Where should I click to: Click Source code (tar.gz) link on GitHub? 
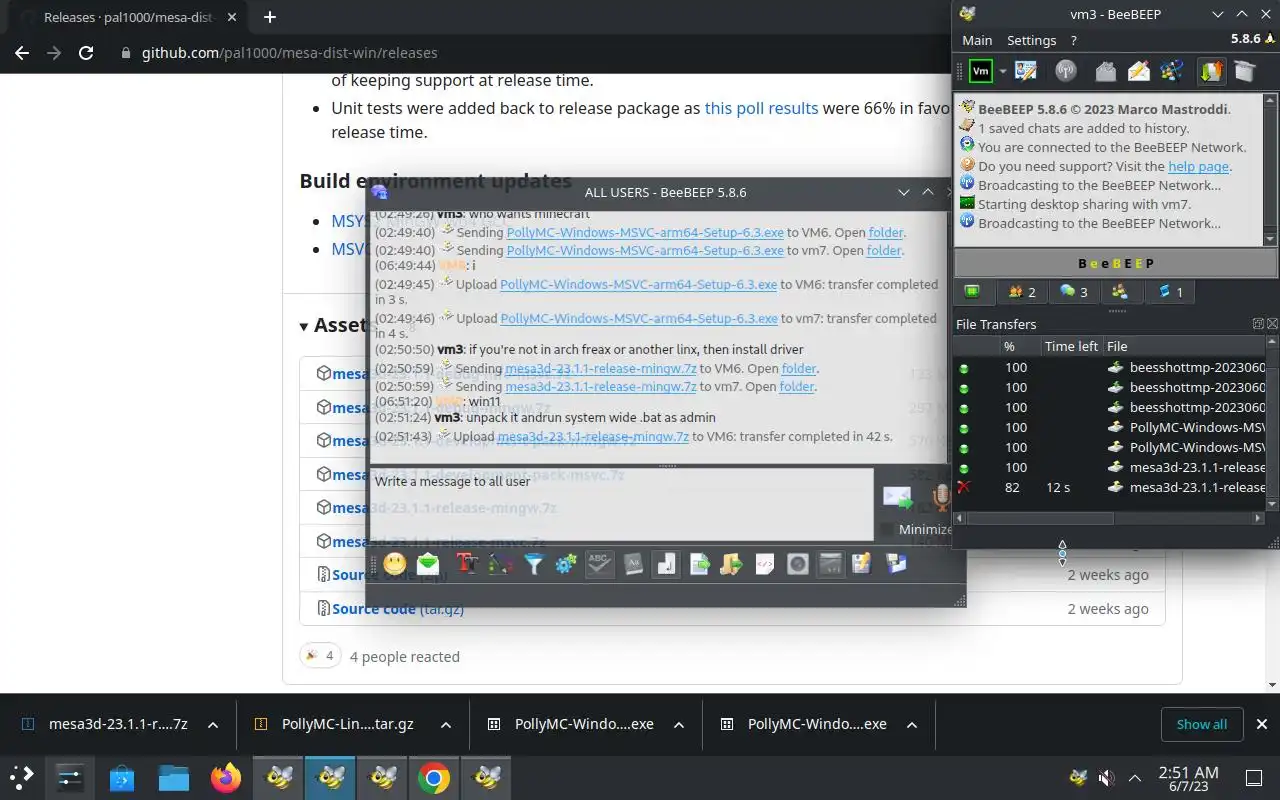398,609
